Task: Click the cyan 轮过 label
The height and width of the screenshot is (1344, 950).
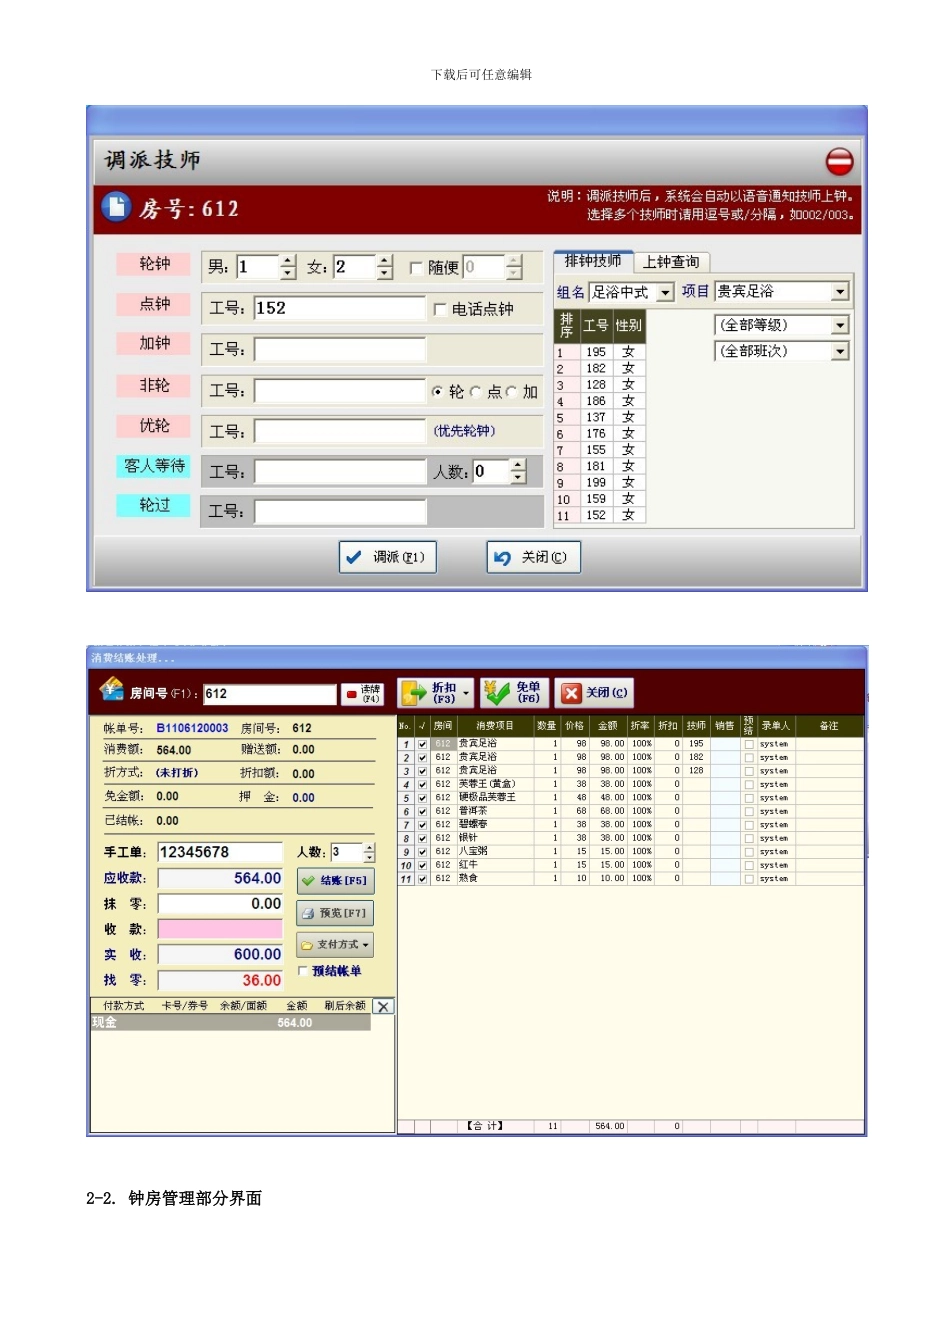Action: (154, 505)
